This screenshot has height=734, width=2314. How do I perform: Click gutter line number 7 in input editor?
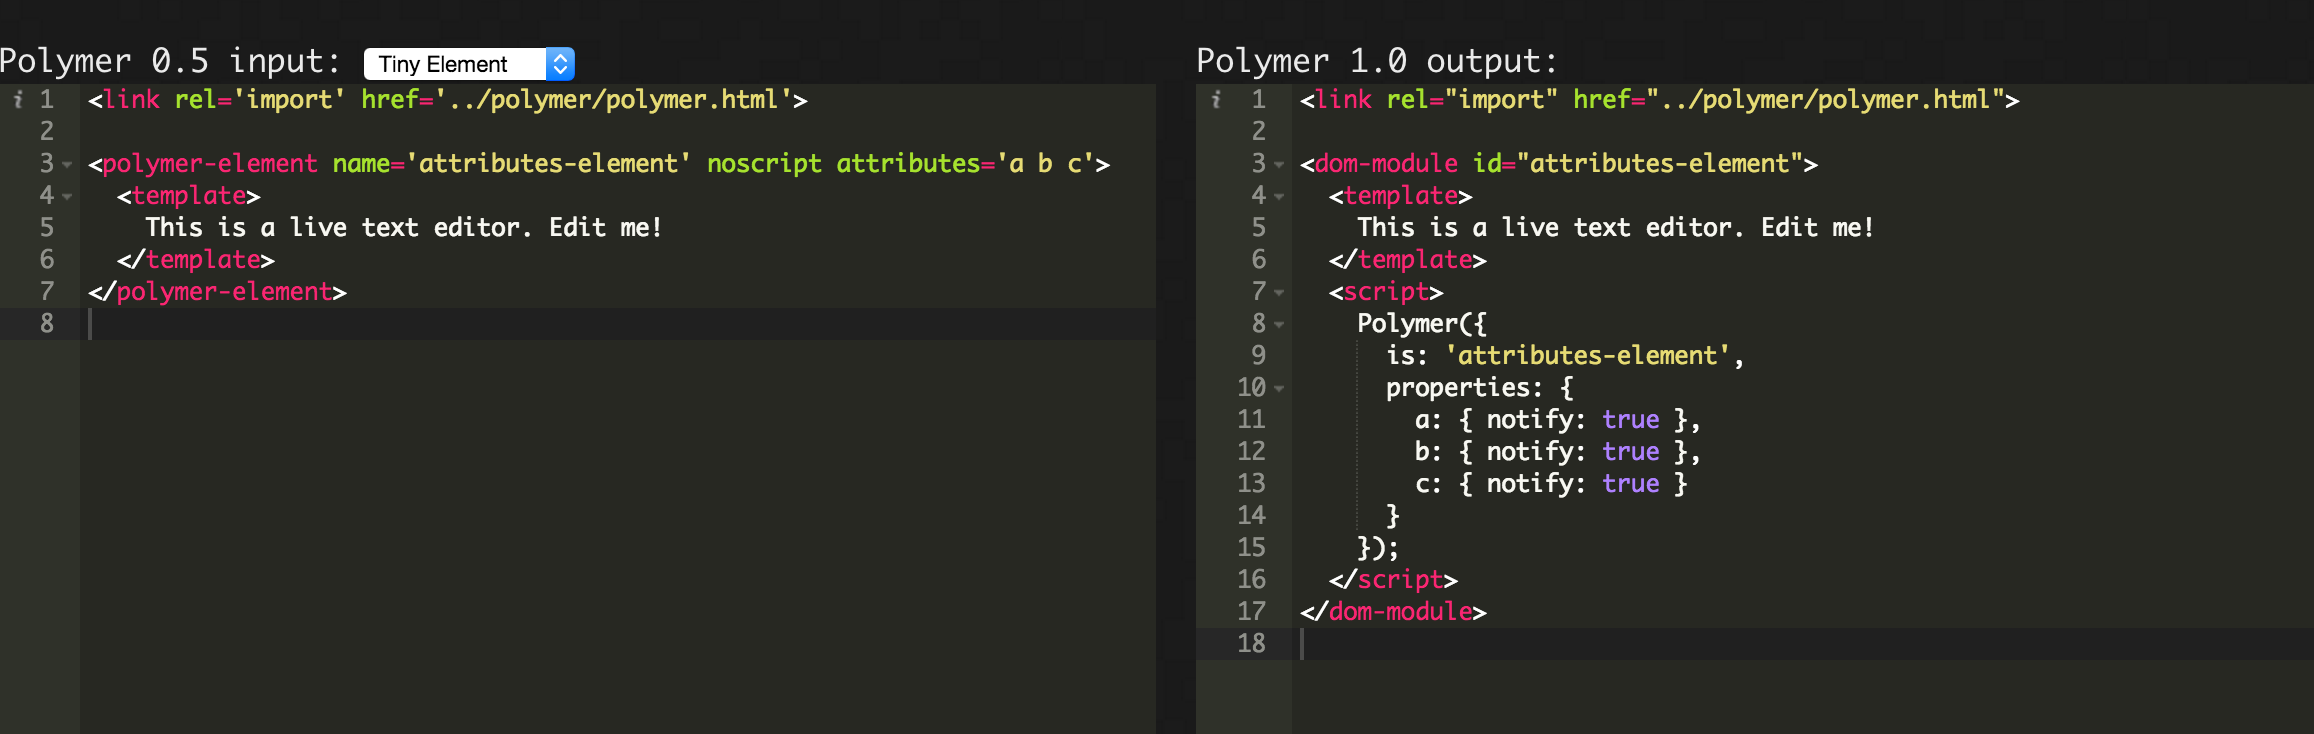pos(47,291)
